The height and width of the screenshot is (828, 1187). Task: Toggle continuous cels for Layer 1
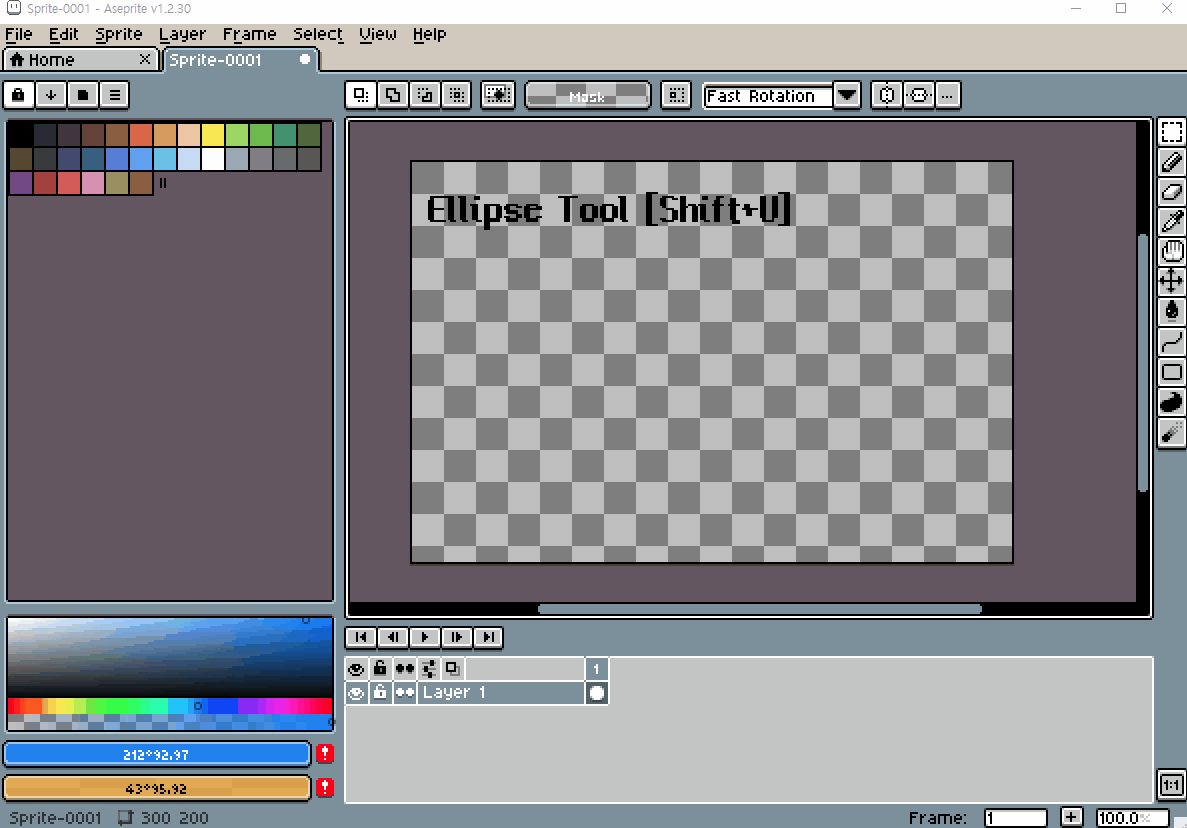pos(405,693)
